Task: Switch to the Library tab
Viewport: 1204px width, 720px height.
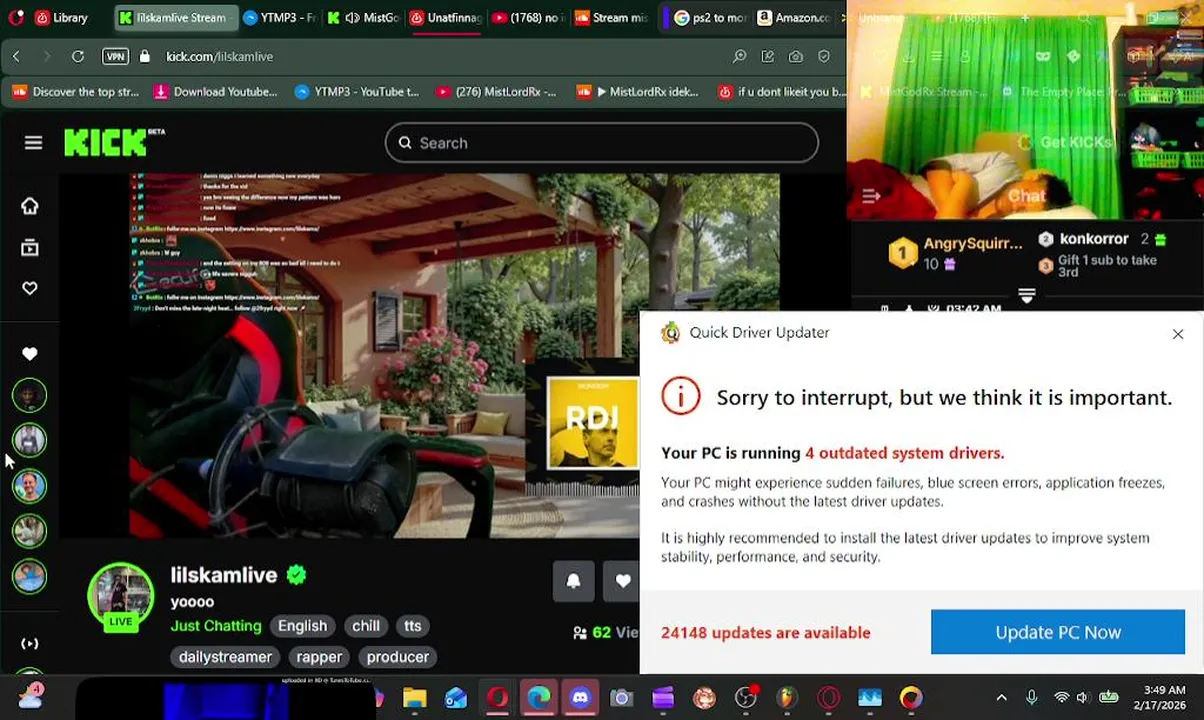Action: coord(62,18)
